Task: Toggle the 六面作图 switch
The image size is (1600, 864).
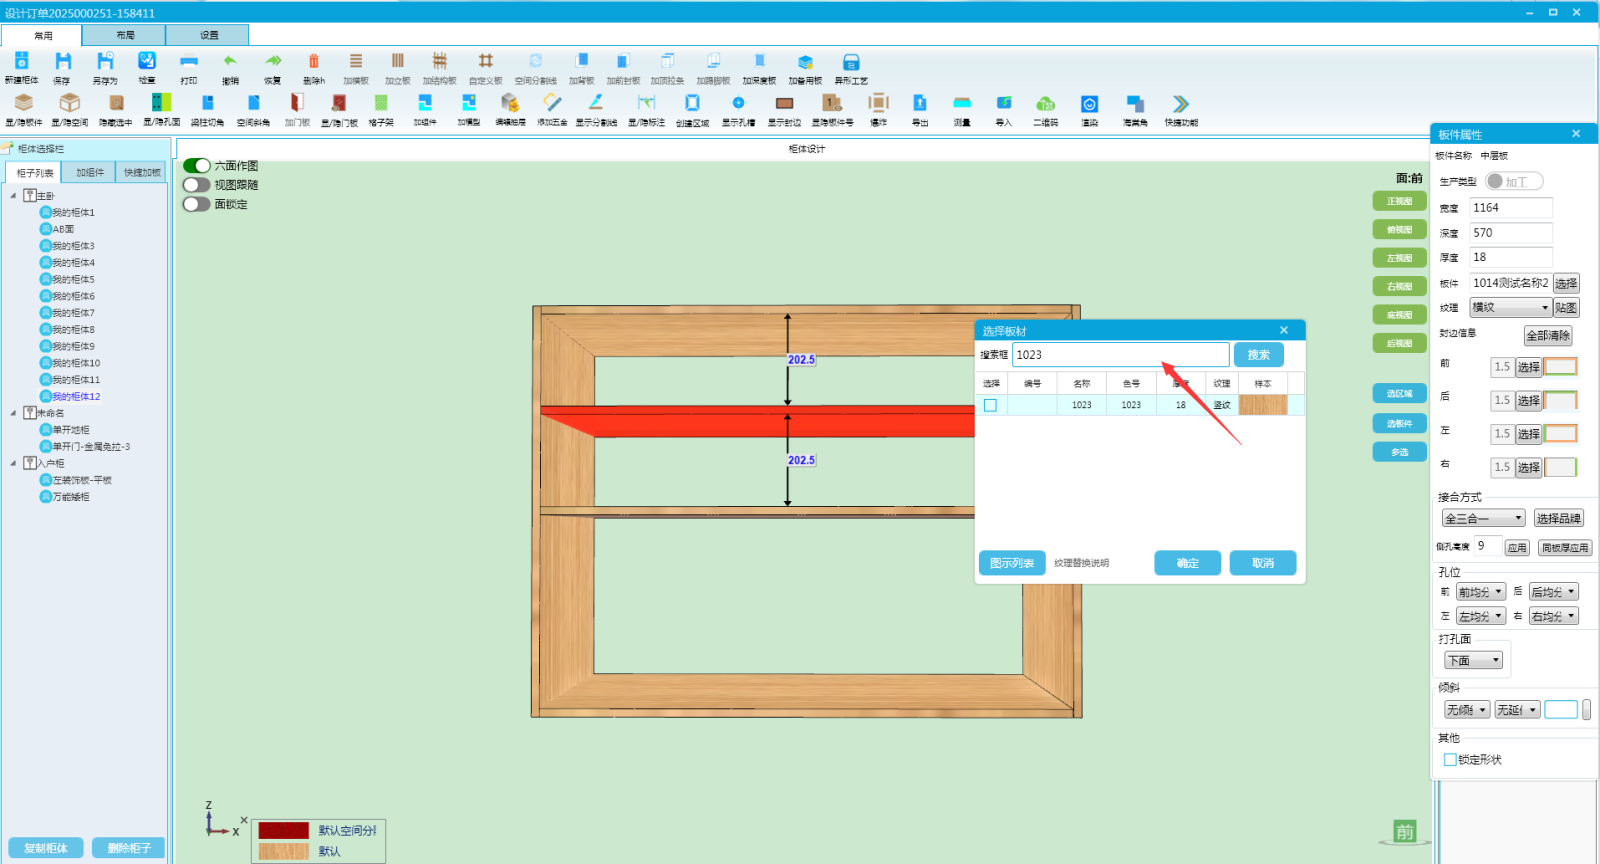Action: (x=197, y=166)
